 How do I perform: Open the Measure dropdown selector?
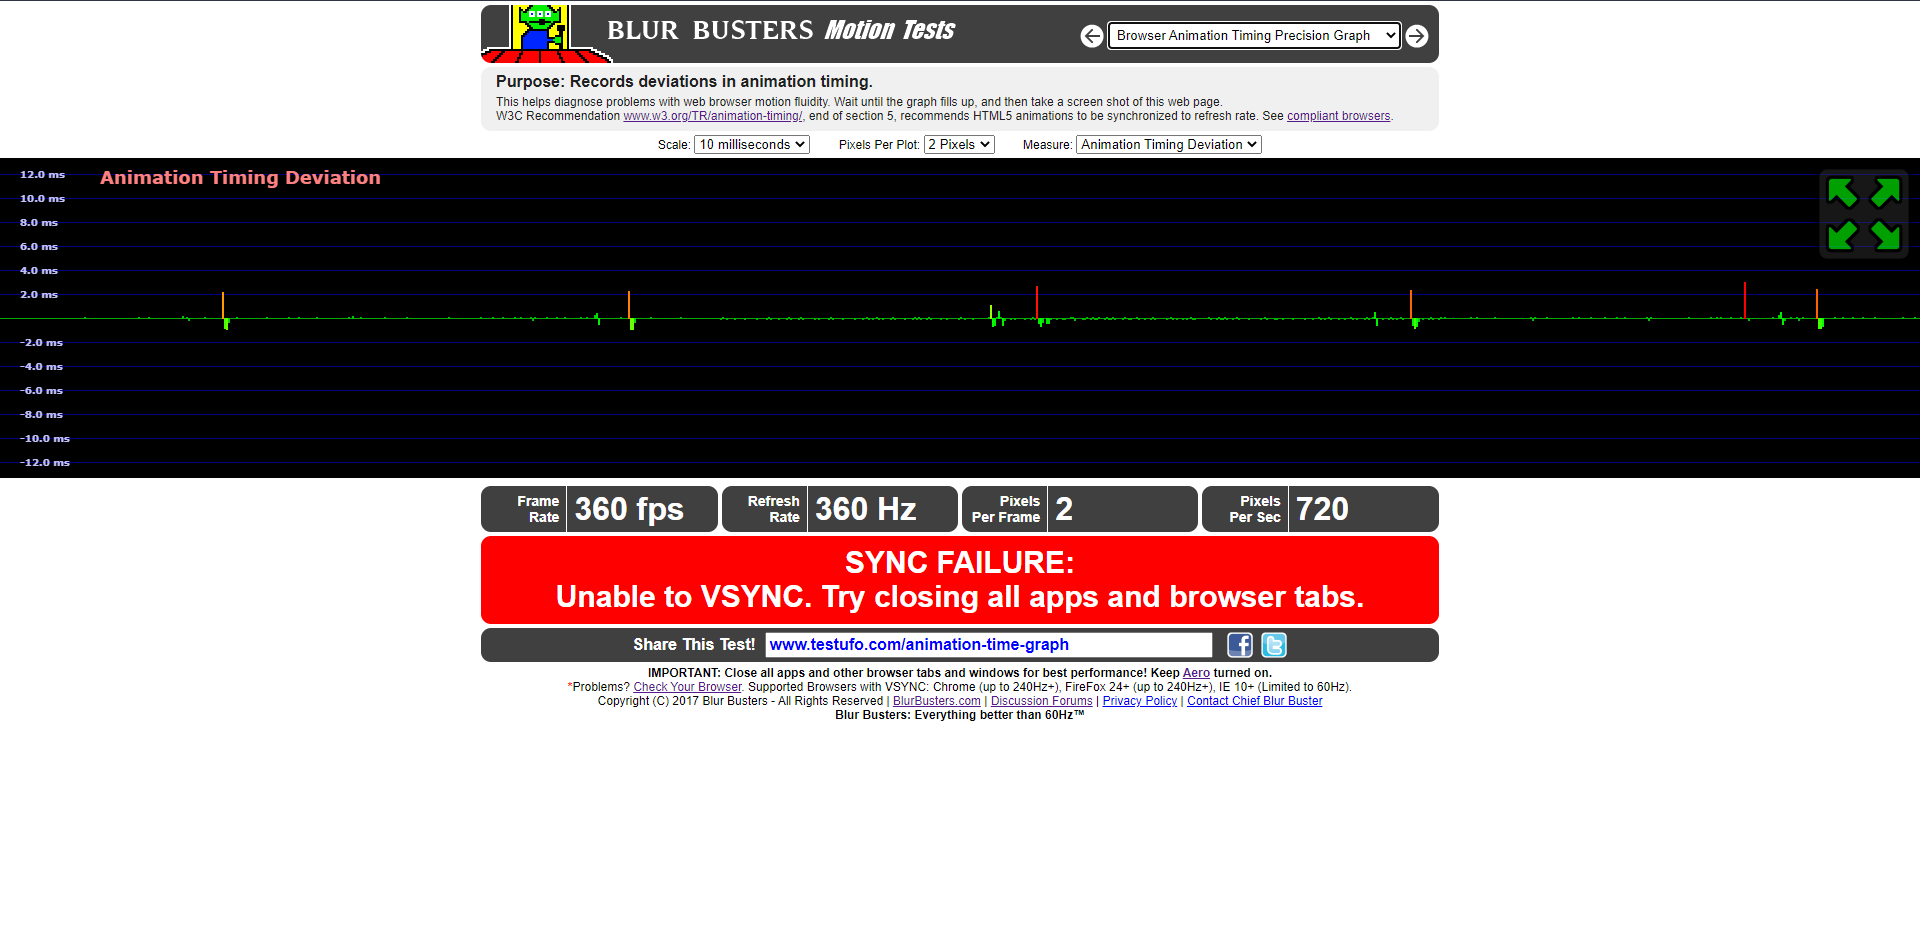click(1168, 145)
